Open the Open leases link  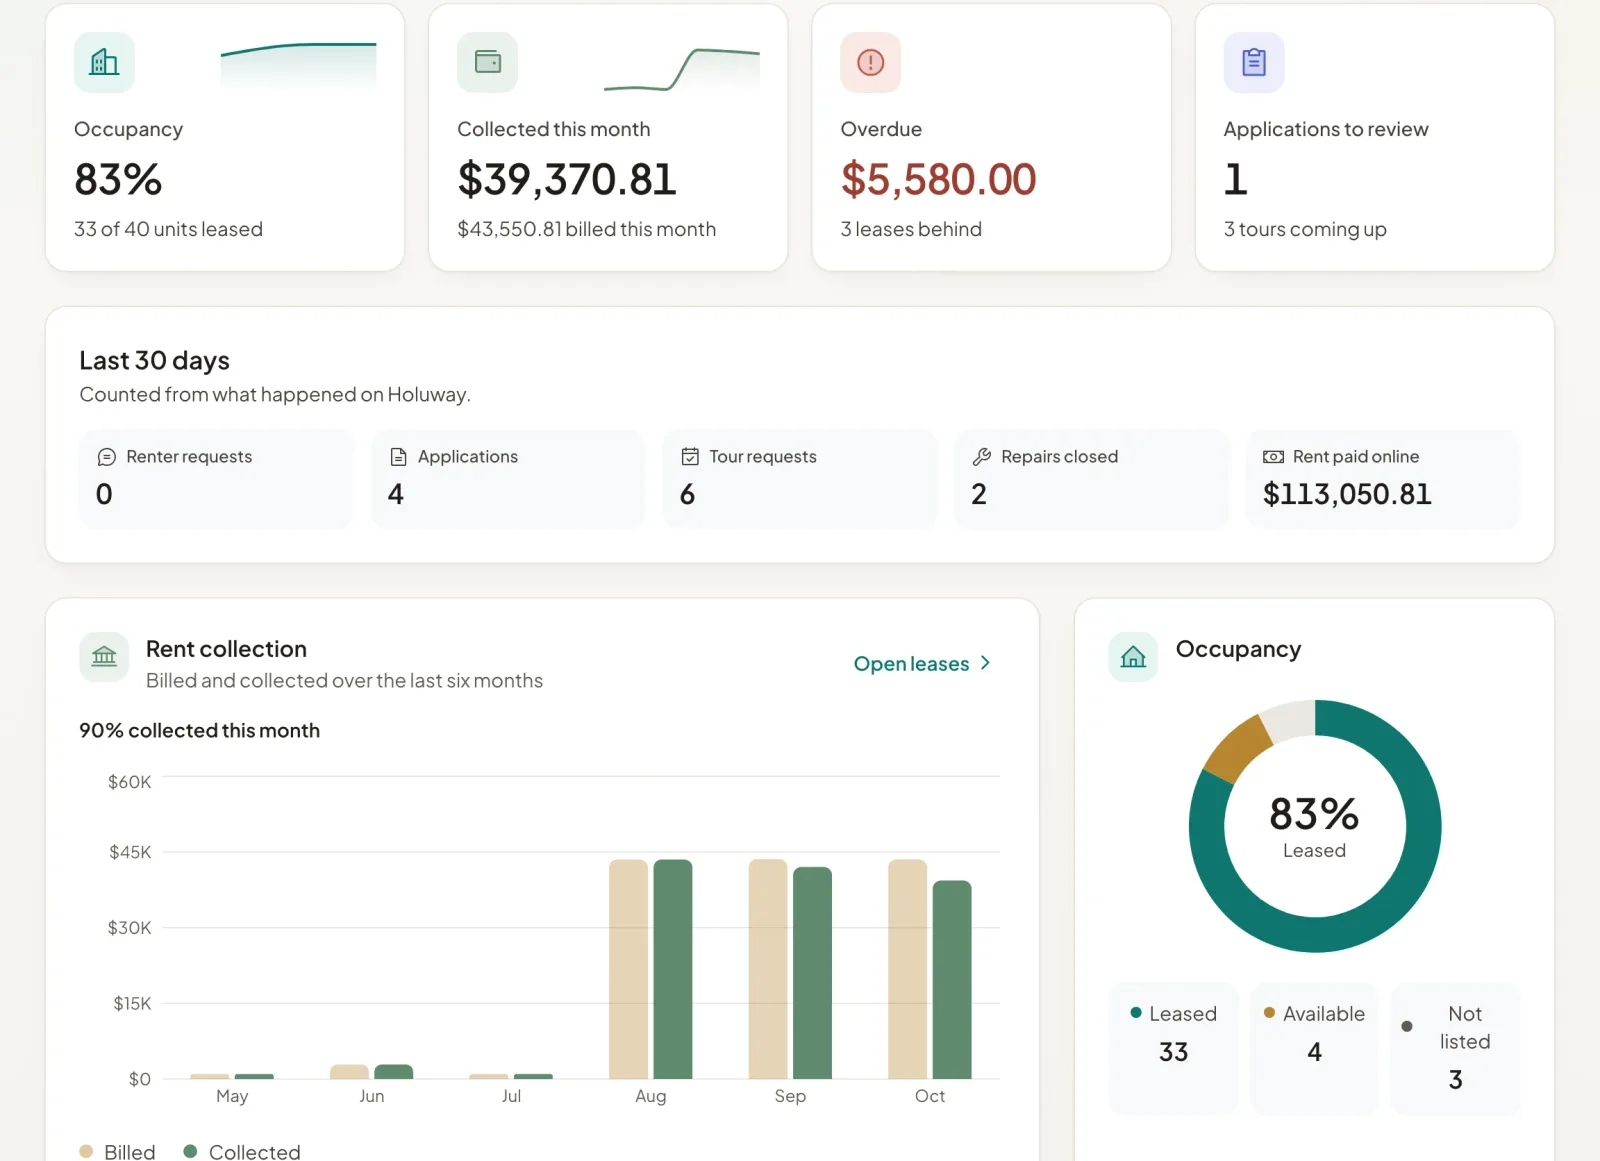point(922,664)
